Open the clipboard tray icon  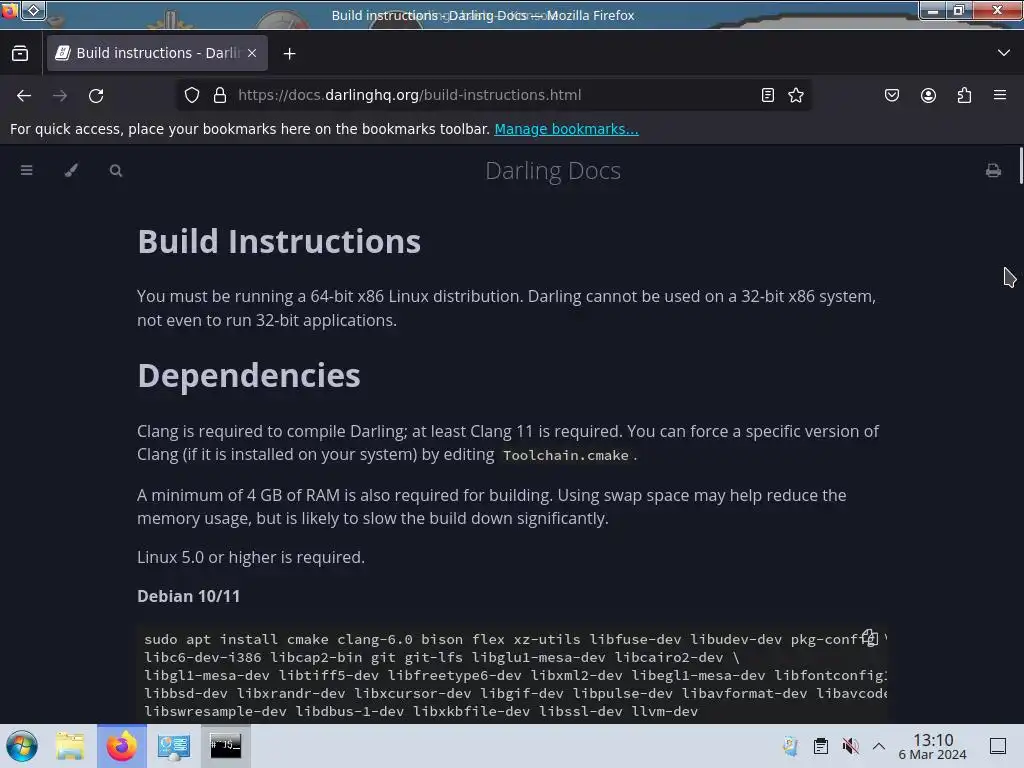pos(821,746)
